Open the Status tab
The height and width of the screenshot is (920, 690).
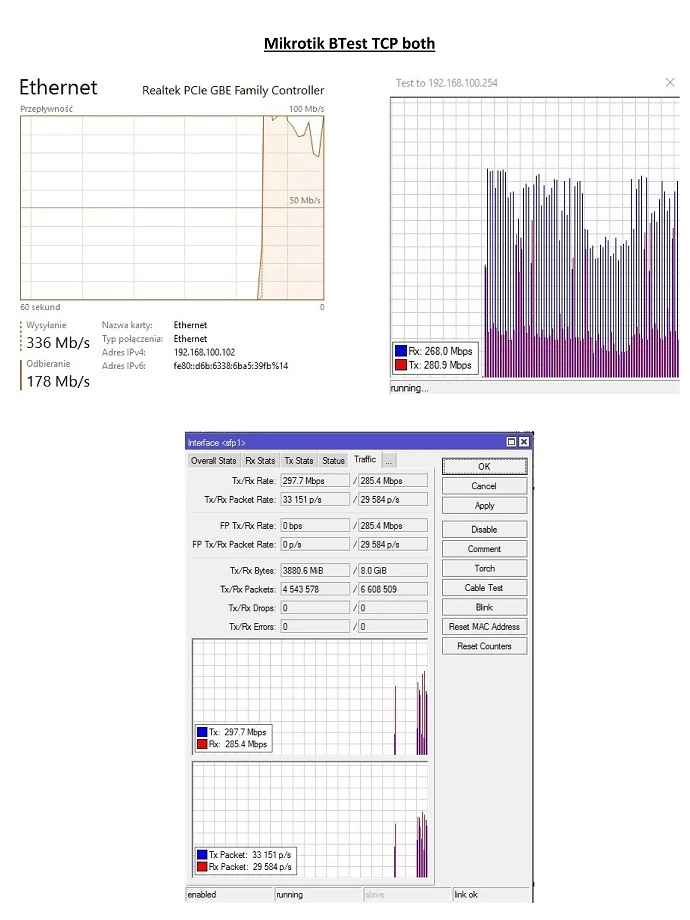point(333,461)
